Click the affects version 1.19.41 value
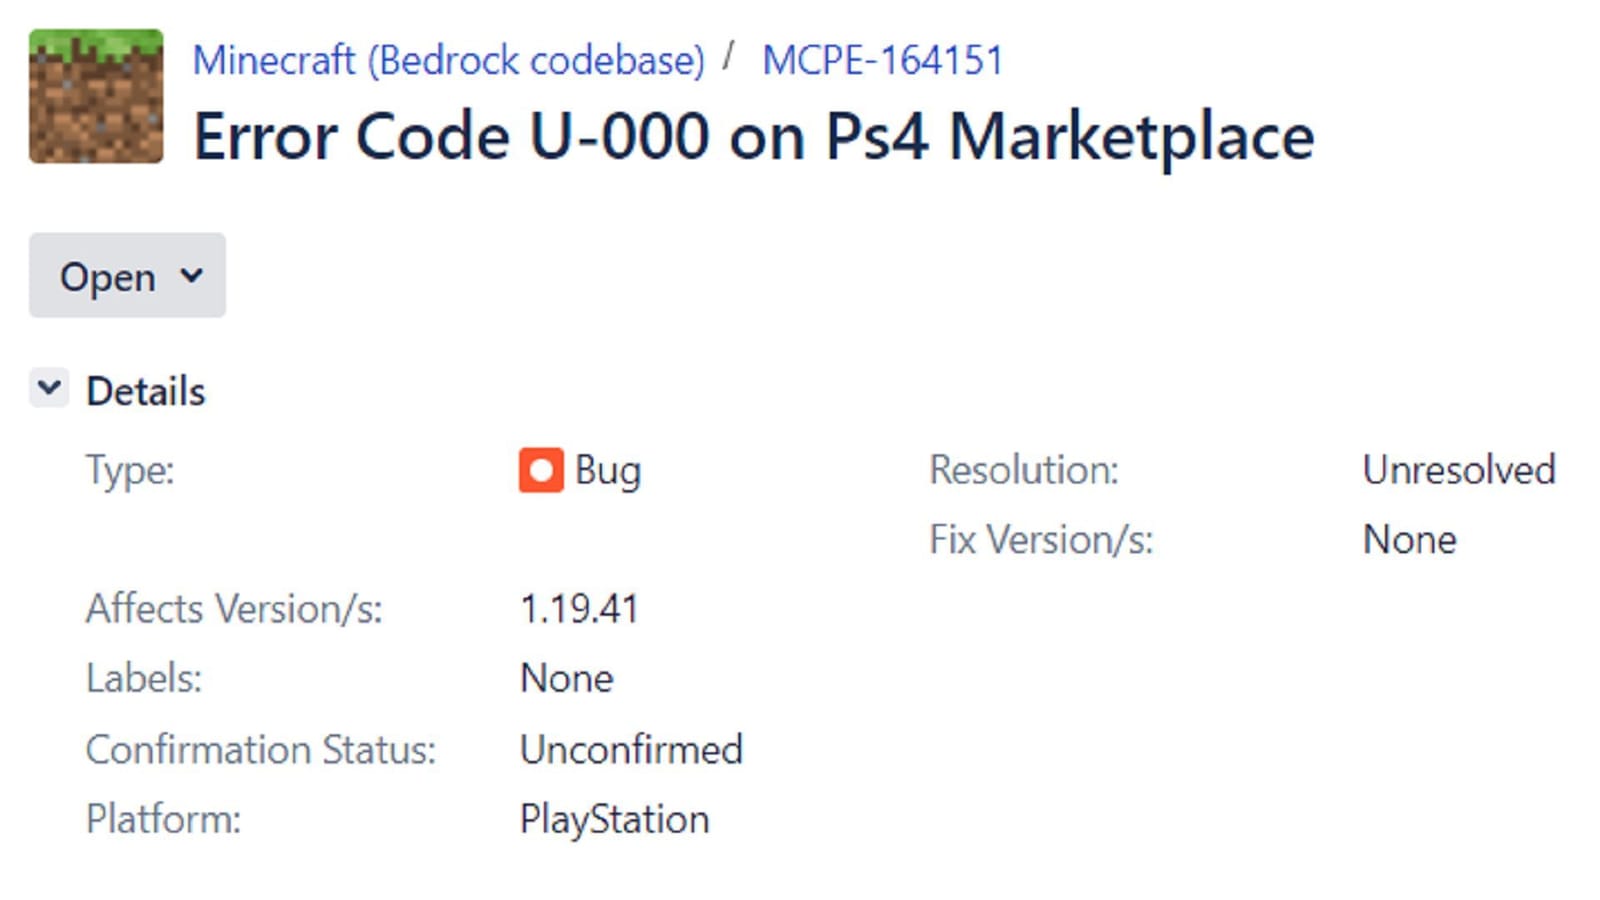 click(580, 608)
